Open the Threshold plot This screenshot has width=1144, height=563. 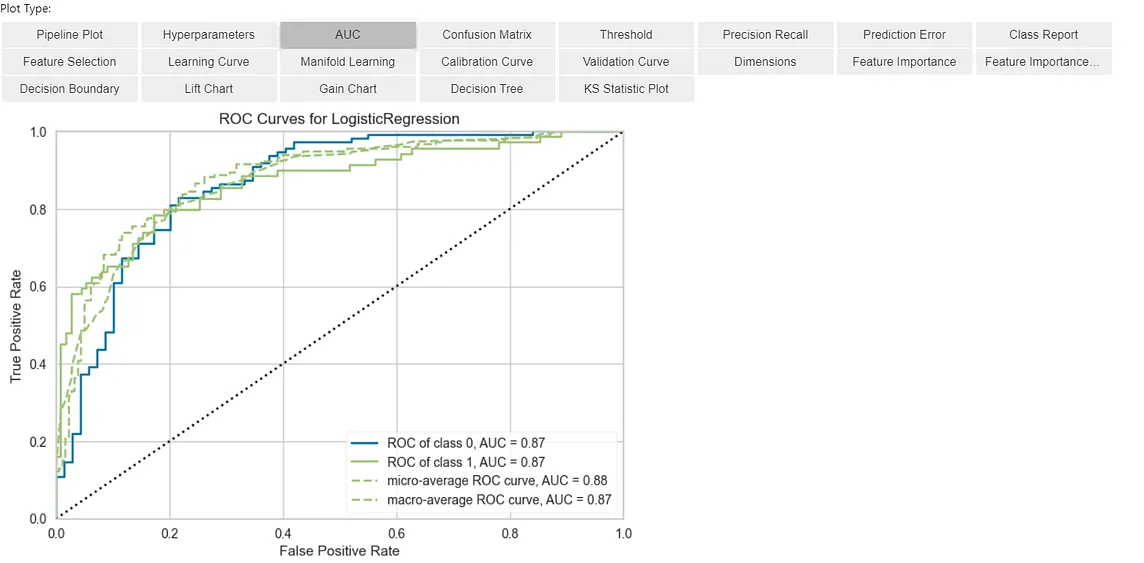click(626, 34)
